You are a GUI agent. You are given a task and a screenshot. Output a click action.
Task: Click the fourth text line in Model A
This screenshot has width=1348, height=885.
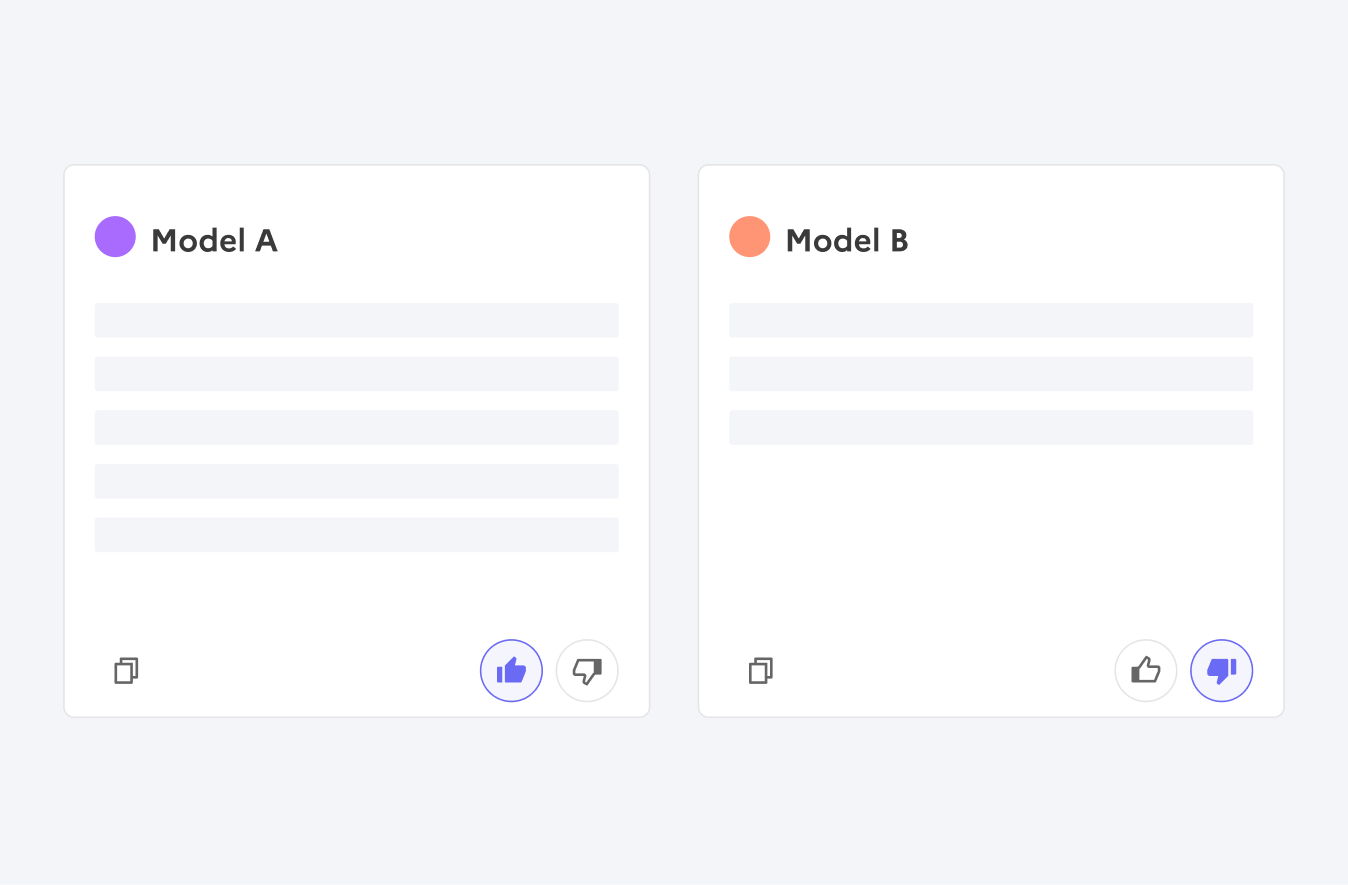click(356, 481)
